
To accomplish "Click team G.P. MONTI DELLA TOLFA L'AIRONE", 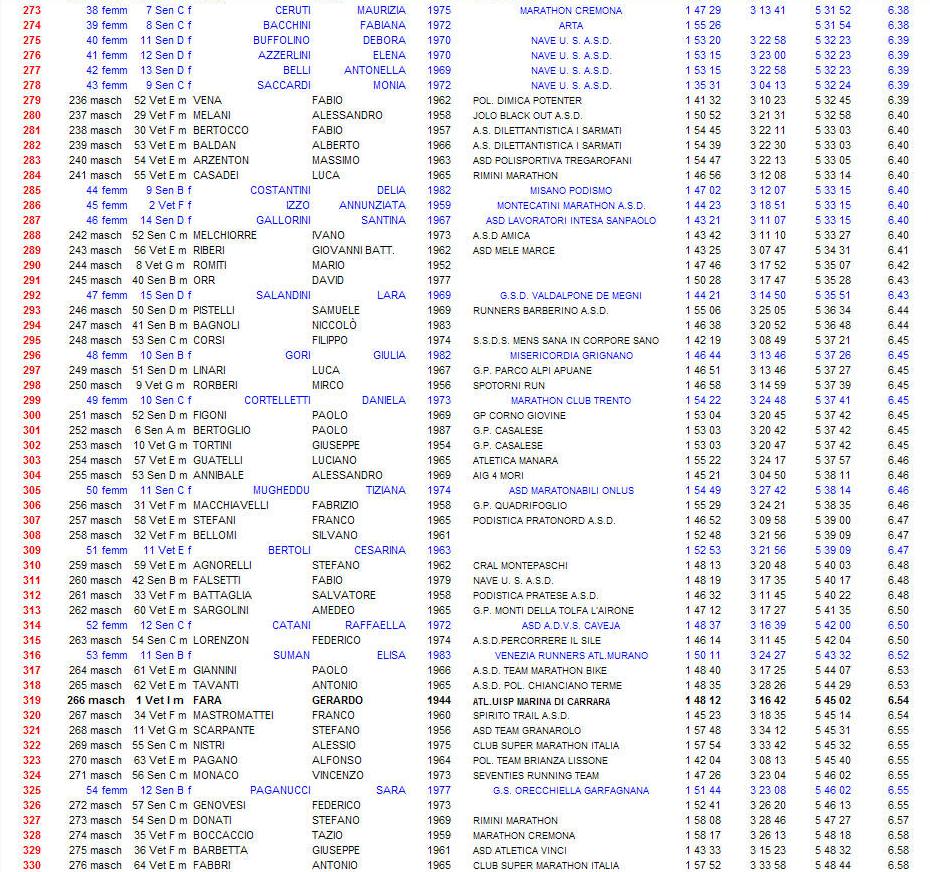I will 553,611.
